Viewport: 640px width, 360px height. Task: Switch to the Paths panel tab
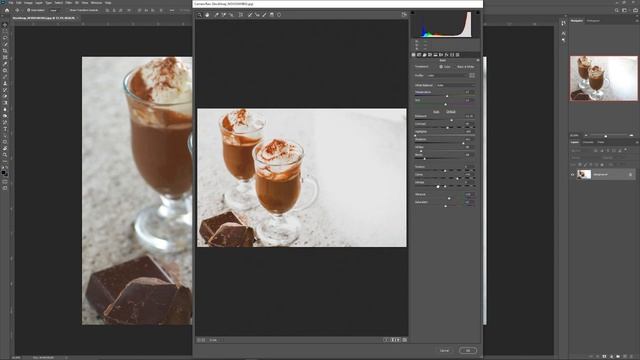pos(601,142)
